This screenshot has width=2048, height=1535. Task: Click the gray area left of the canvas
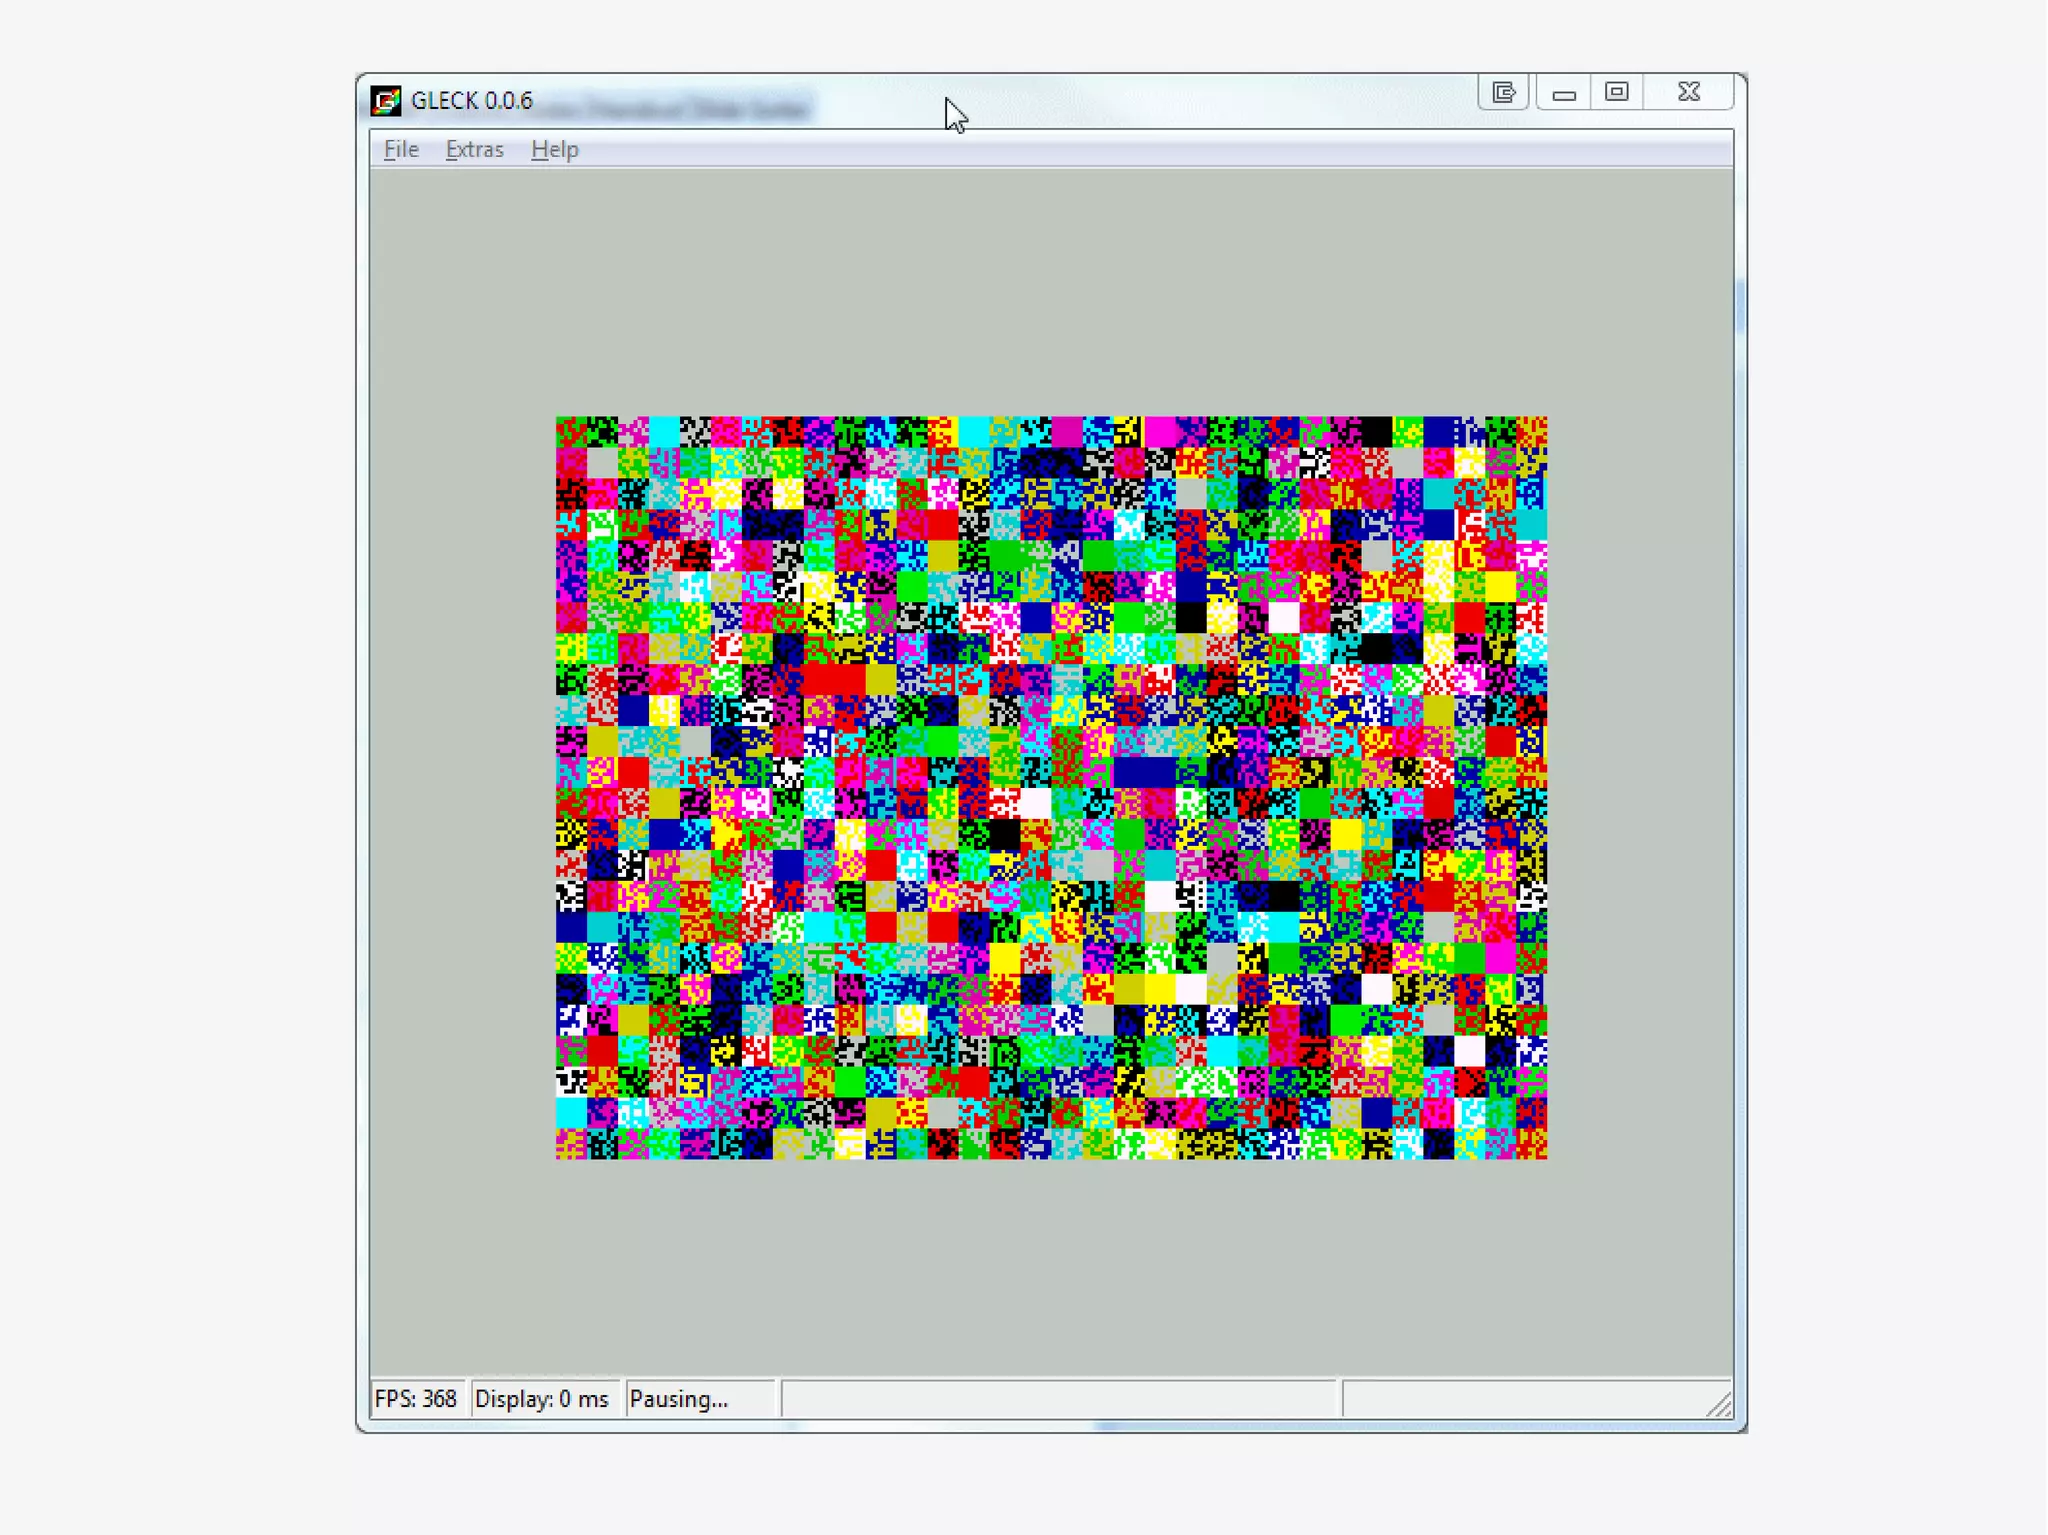pos(462,787)
